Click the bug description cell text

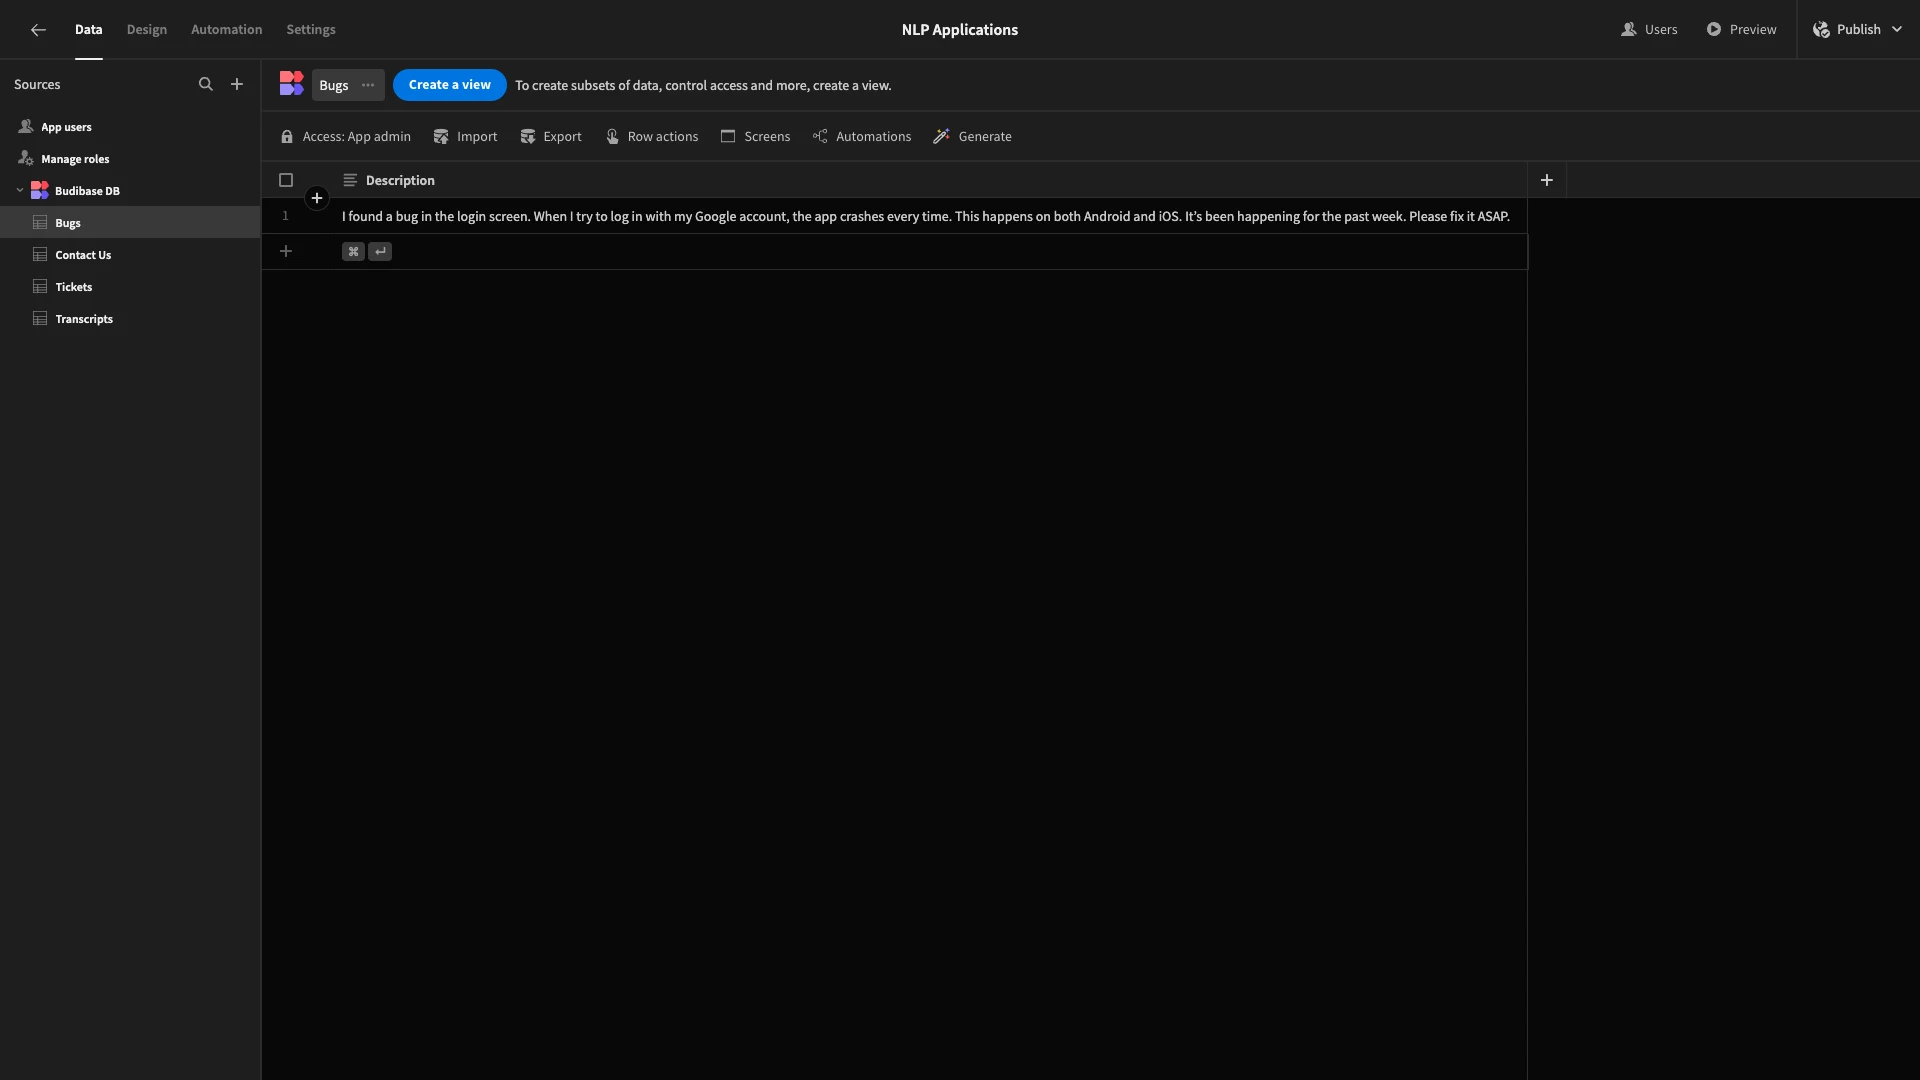point(926,216)
